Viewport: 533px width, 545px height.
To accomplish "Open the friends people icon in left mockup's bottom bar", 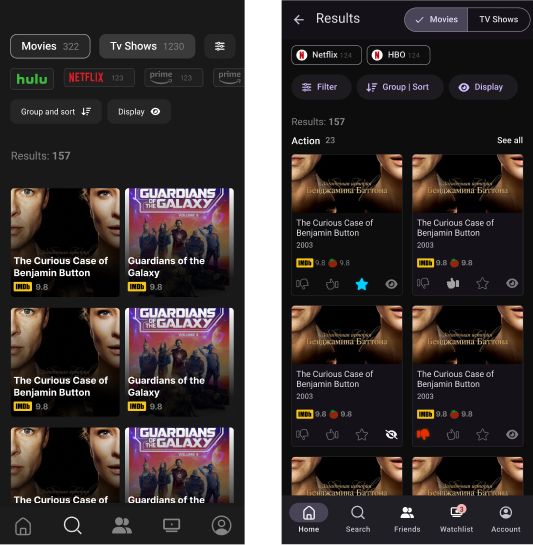I will click(x=122, y=526).
